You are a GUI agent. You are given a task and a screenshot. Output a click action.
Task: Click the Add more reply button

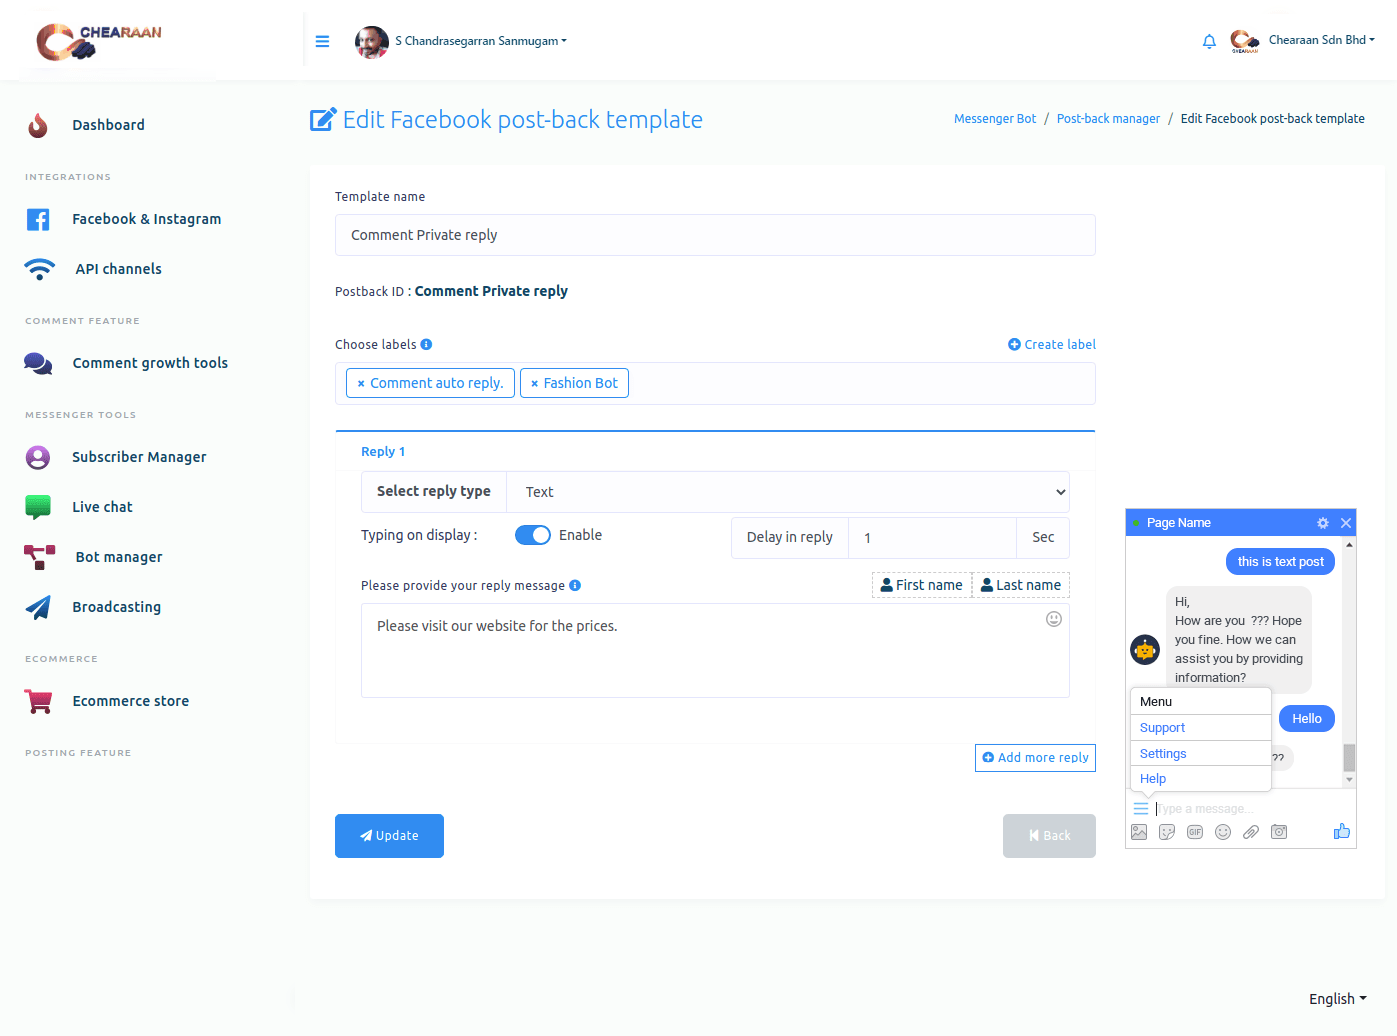pyautogui.click(x=1035, y=758)
